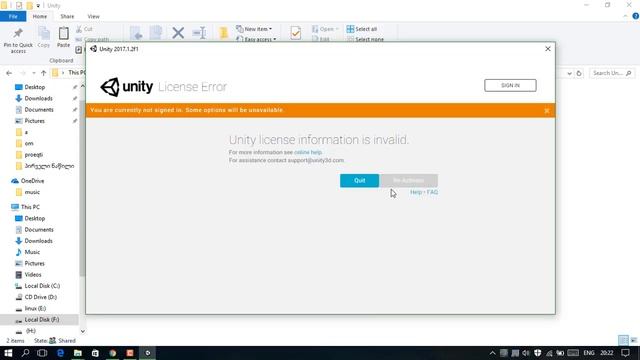Switch to details view icon
Image resolution: width=640 pixels, height=360 pixels.
[x=623, y=340]
